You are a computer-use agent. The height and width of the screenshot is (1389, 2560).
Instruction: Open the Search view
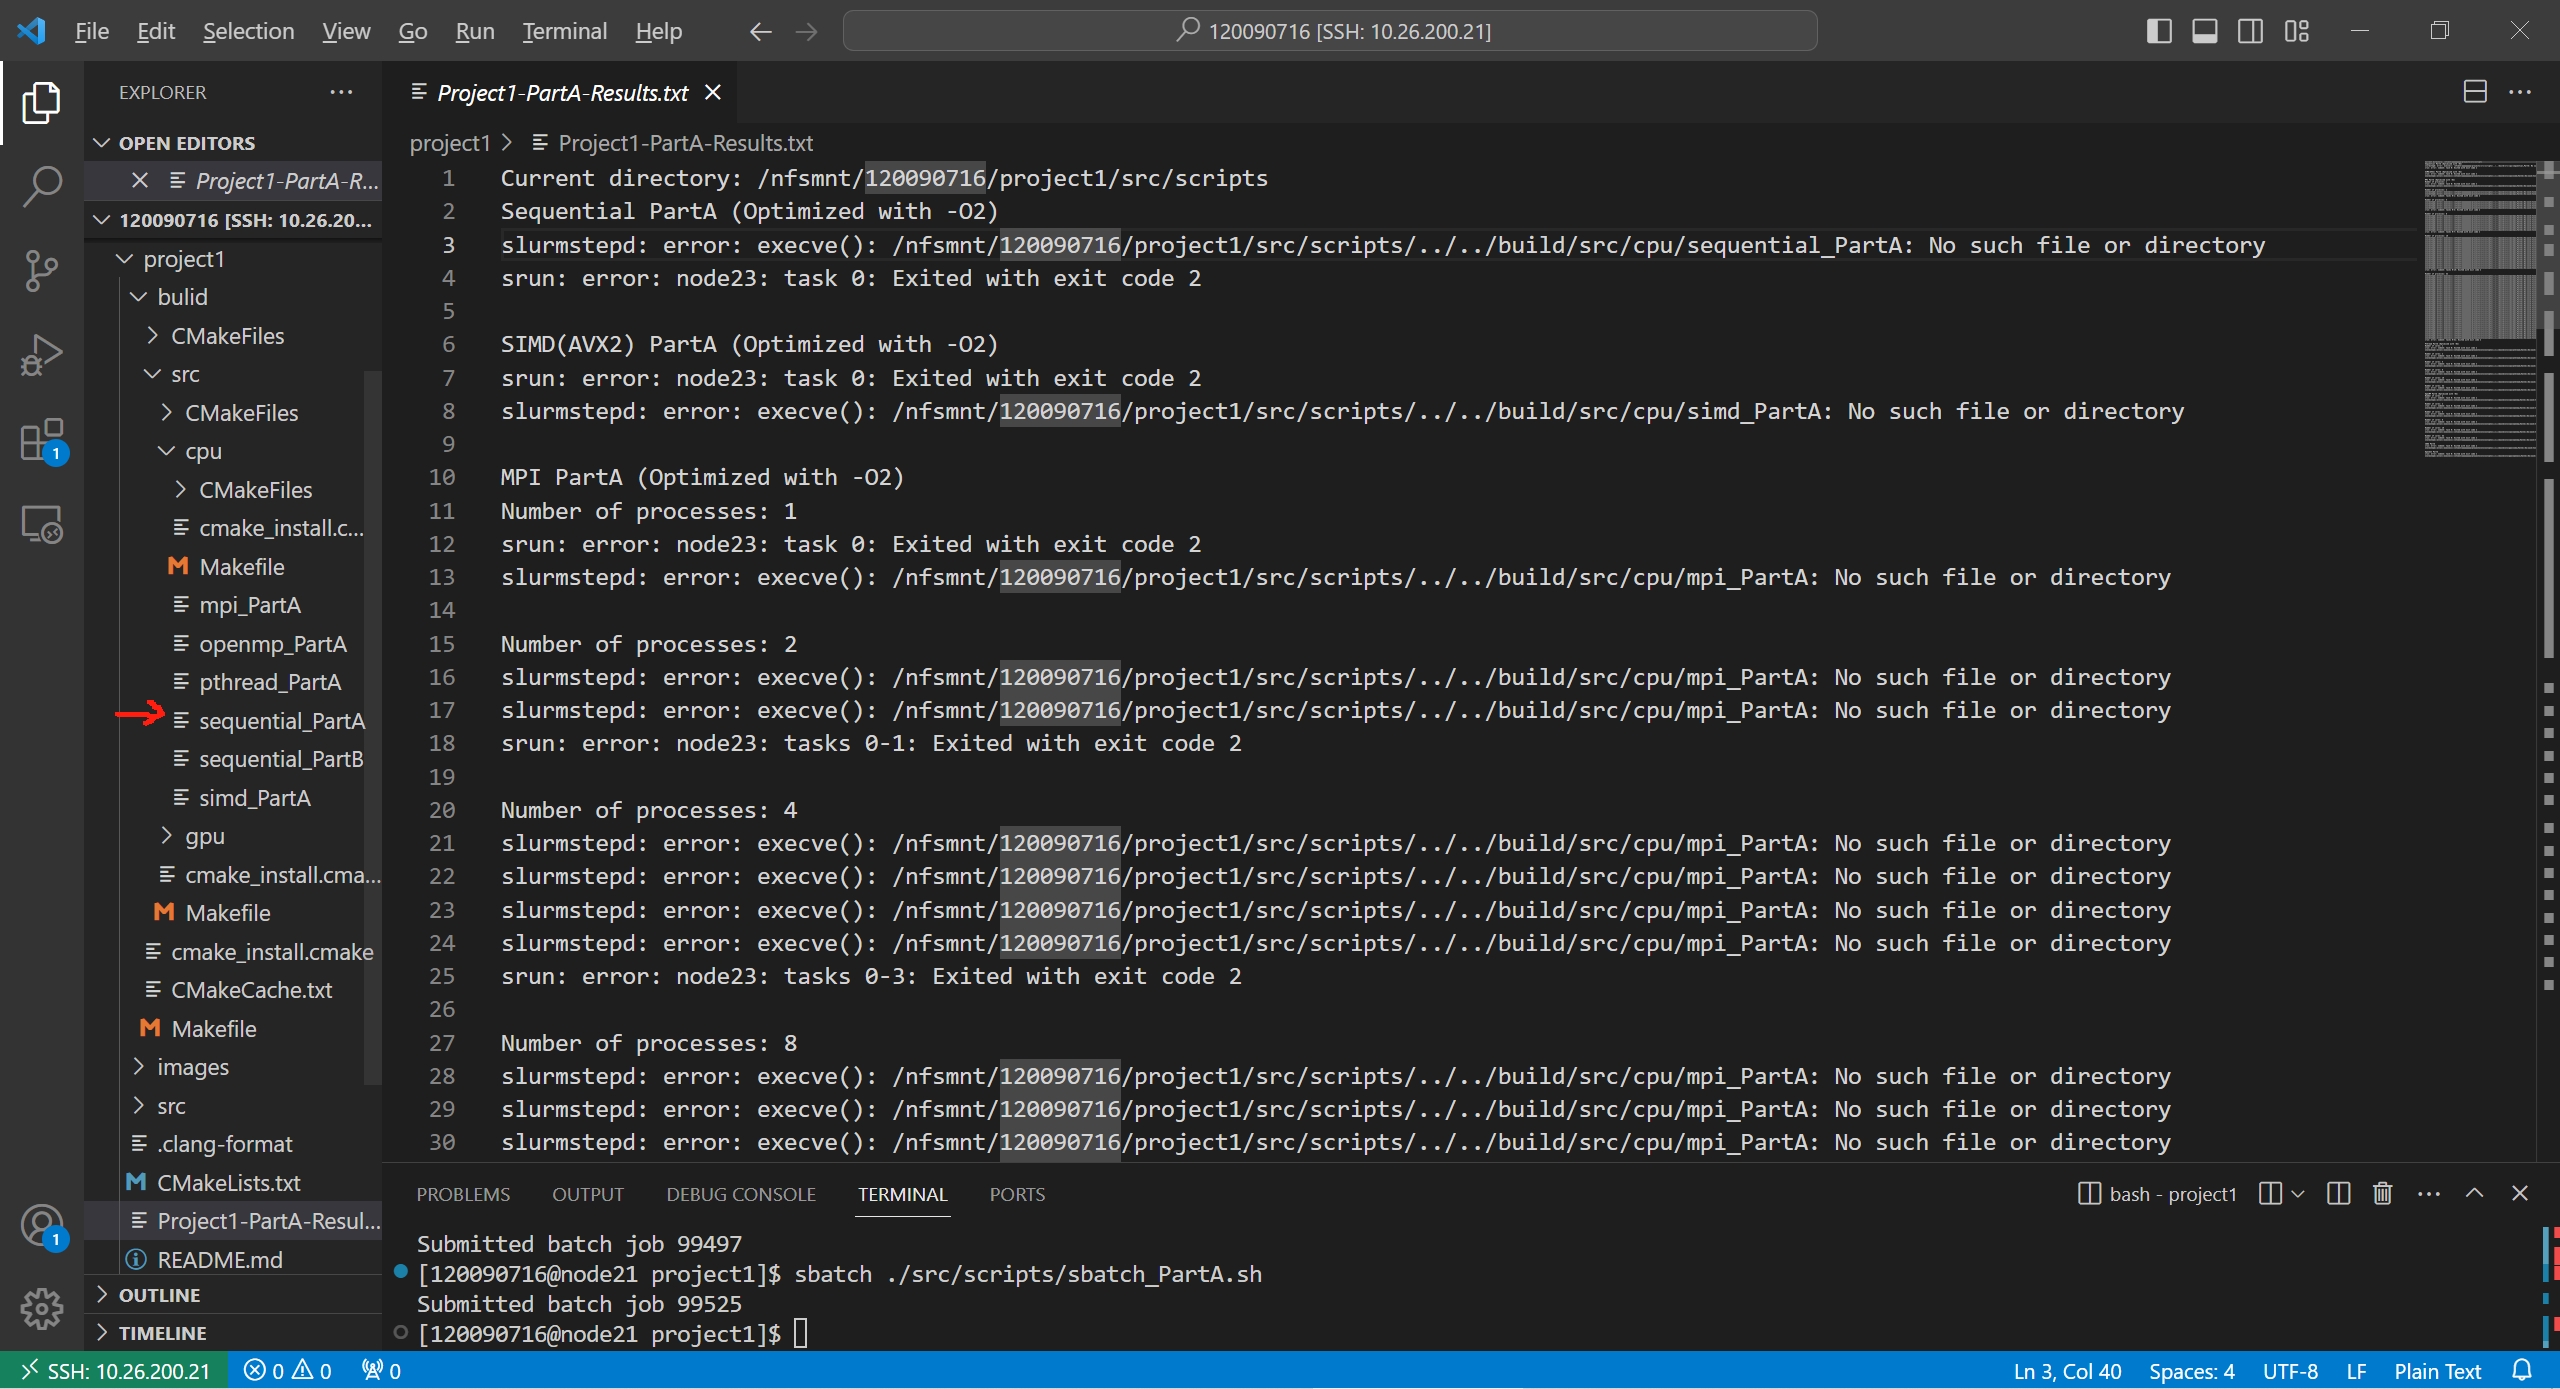pos(41,186)
